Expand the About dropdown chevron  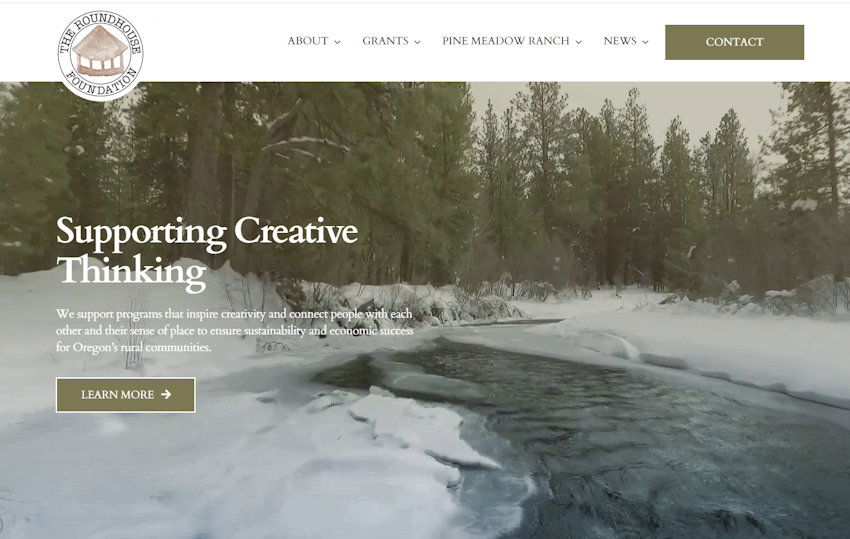(337, 42)
